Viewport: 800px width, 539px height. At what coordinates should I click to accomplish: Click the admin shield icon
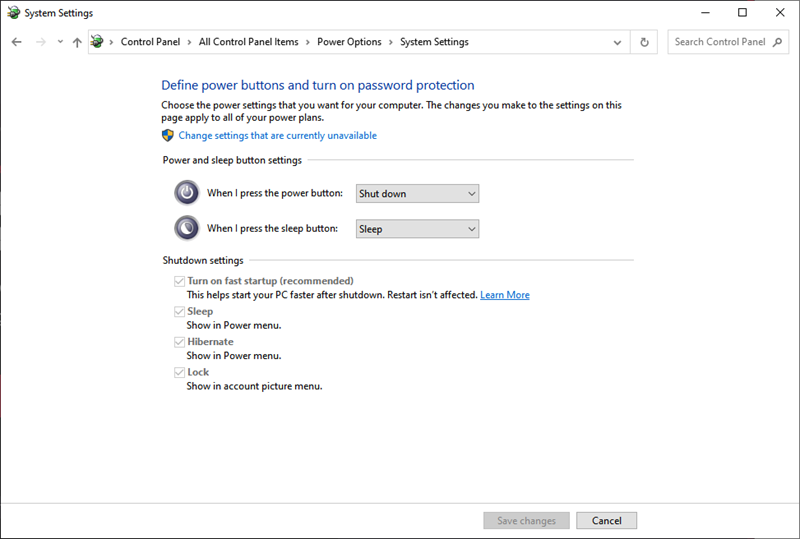click(x=168, y=135)
